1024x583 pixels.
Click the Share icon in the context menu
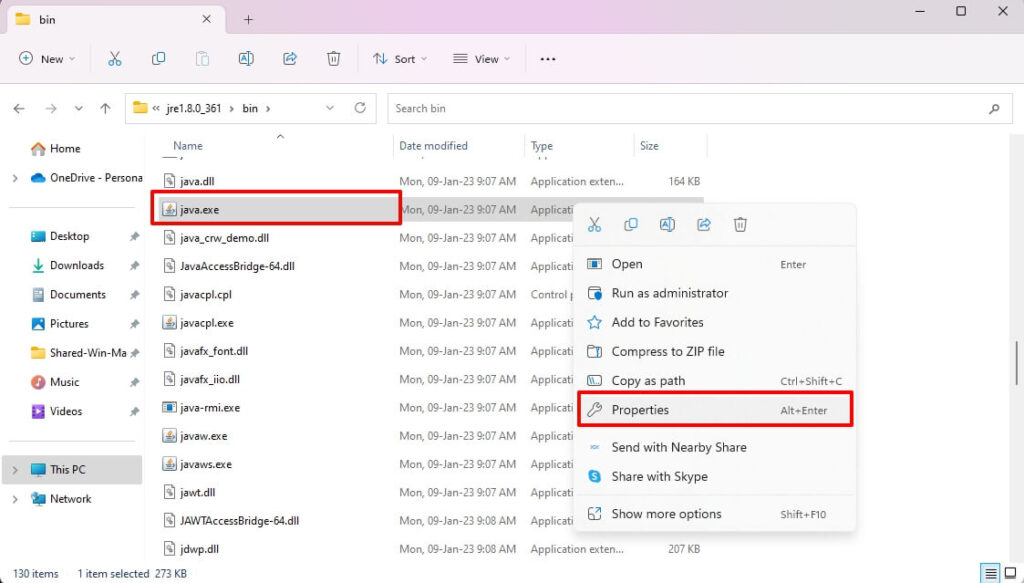[x=703, y=225]
